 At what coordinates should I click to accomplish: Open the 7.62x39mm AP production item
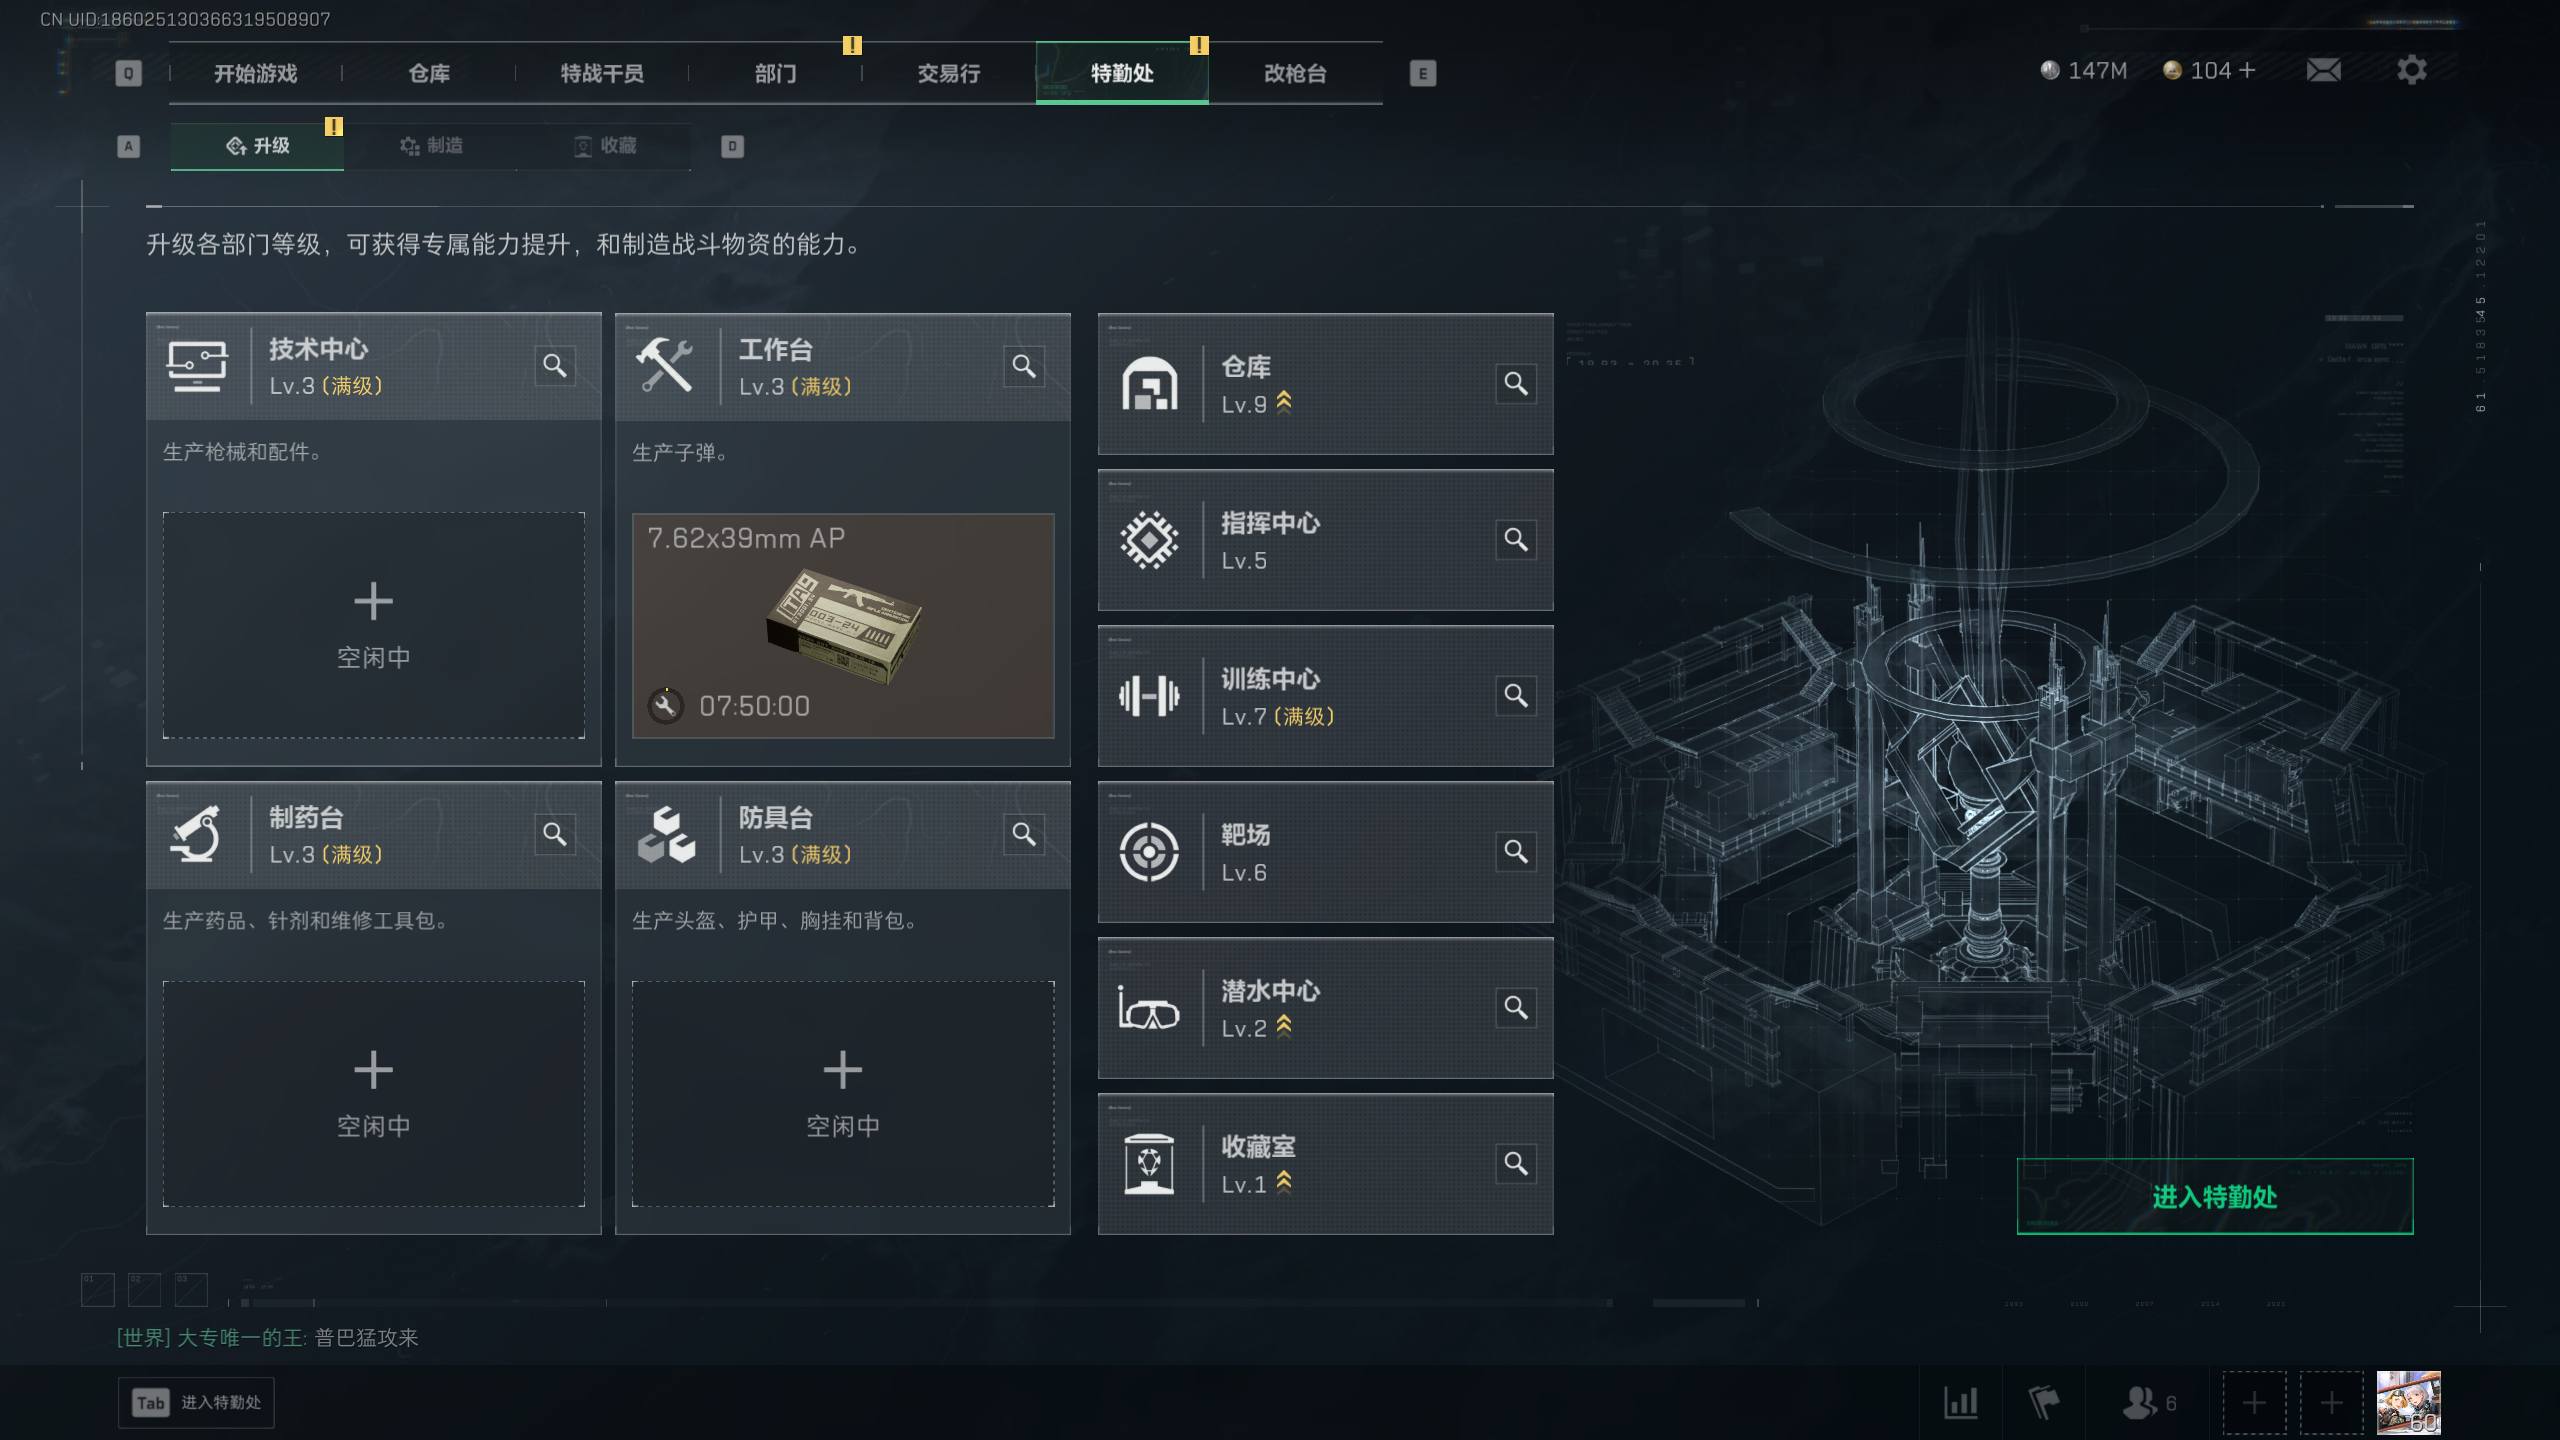(x=843, y=626)
